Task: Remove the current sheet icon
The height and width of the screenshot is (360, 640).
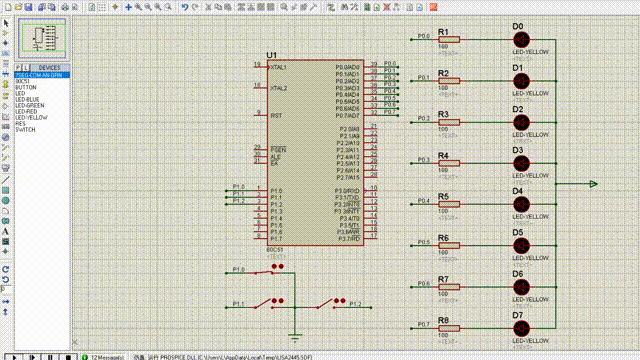Action: point(387,7)
